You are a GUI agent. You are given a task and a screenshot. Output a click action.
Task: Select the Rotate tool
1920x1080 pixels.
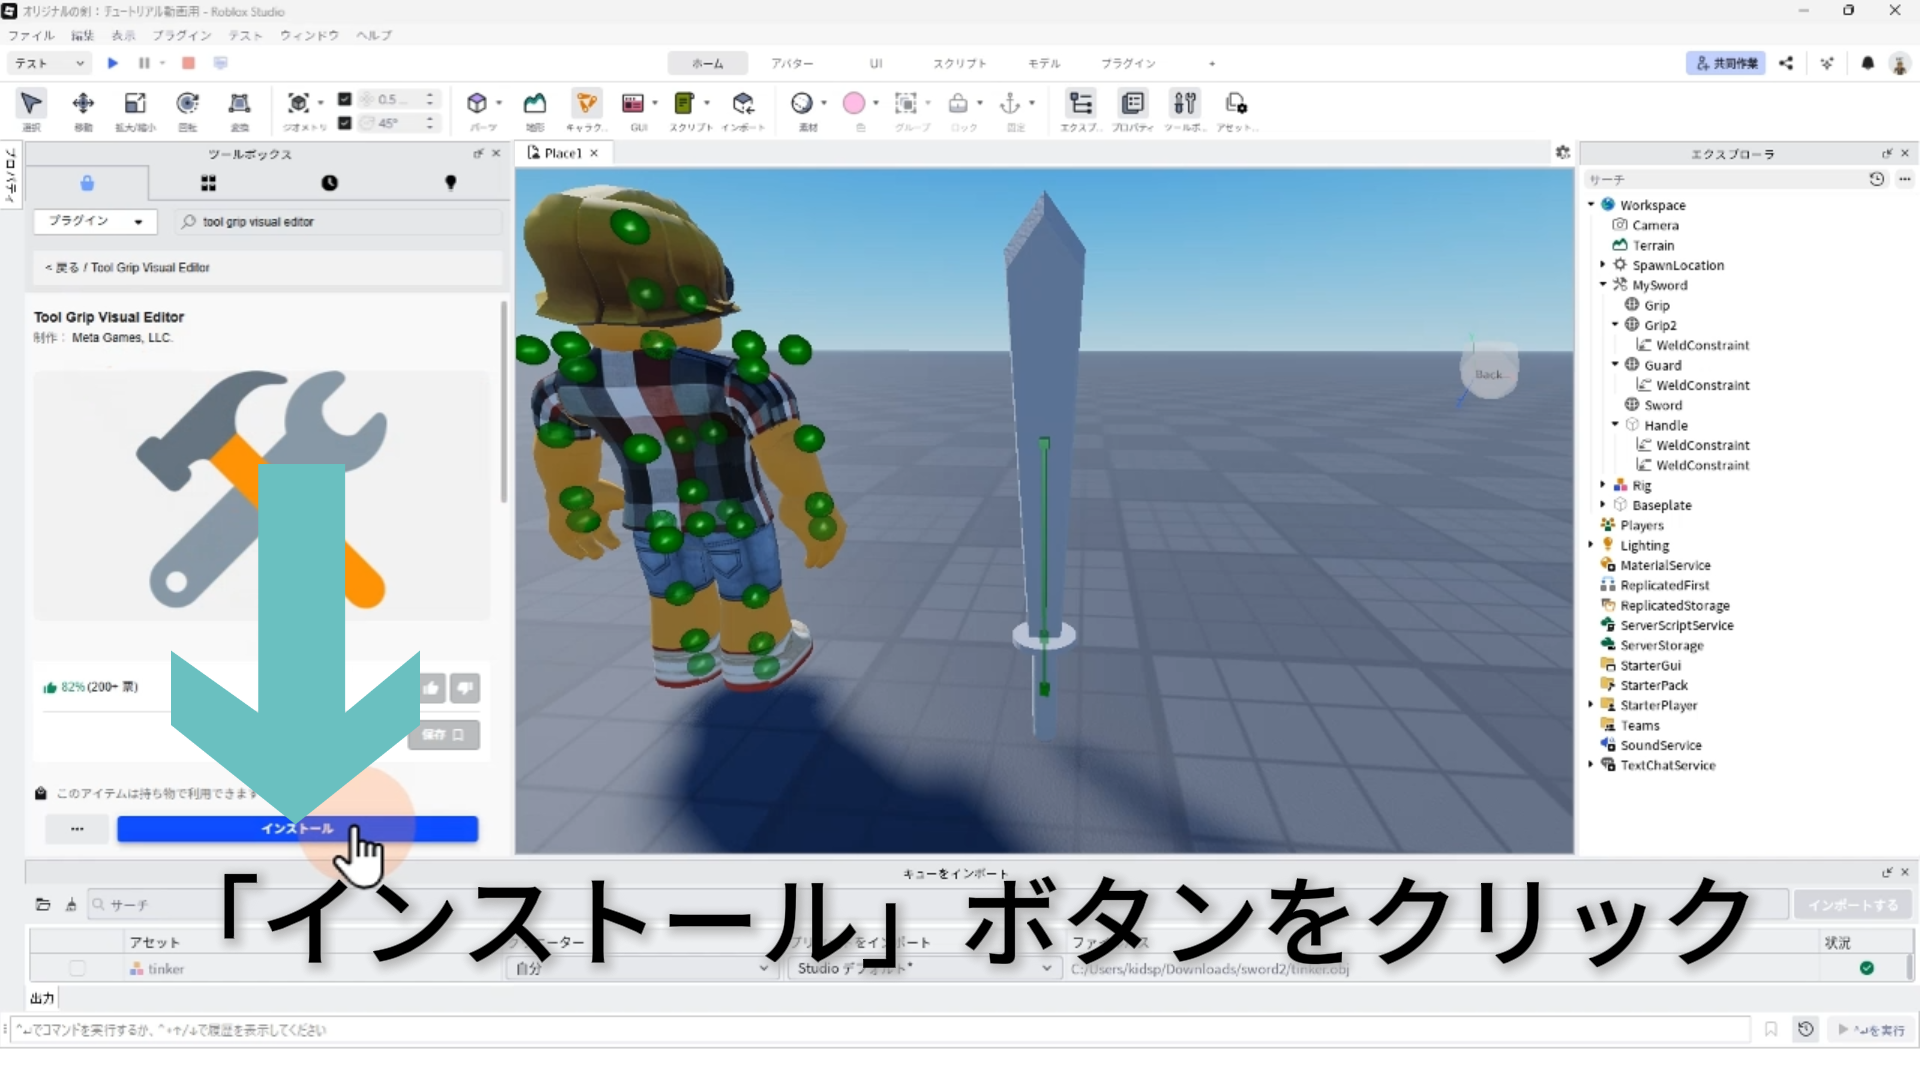point(187,104)
